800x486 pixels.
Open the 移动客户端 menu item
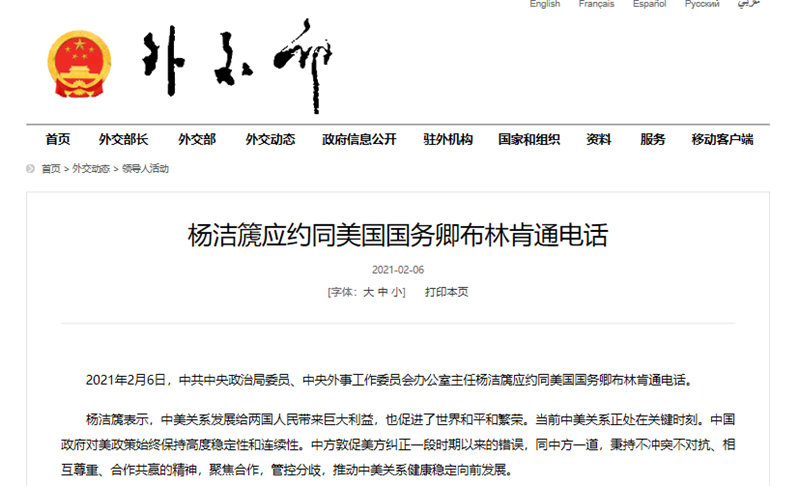click(x=722, y=140)
